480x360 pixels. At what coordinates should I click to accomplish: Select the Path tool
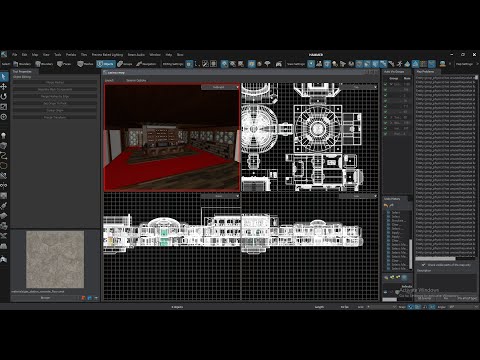(4, 155)
